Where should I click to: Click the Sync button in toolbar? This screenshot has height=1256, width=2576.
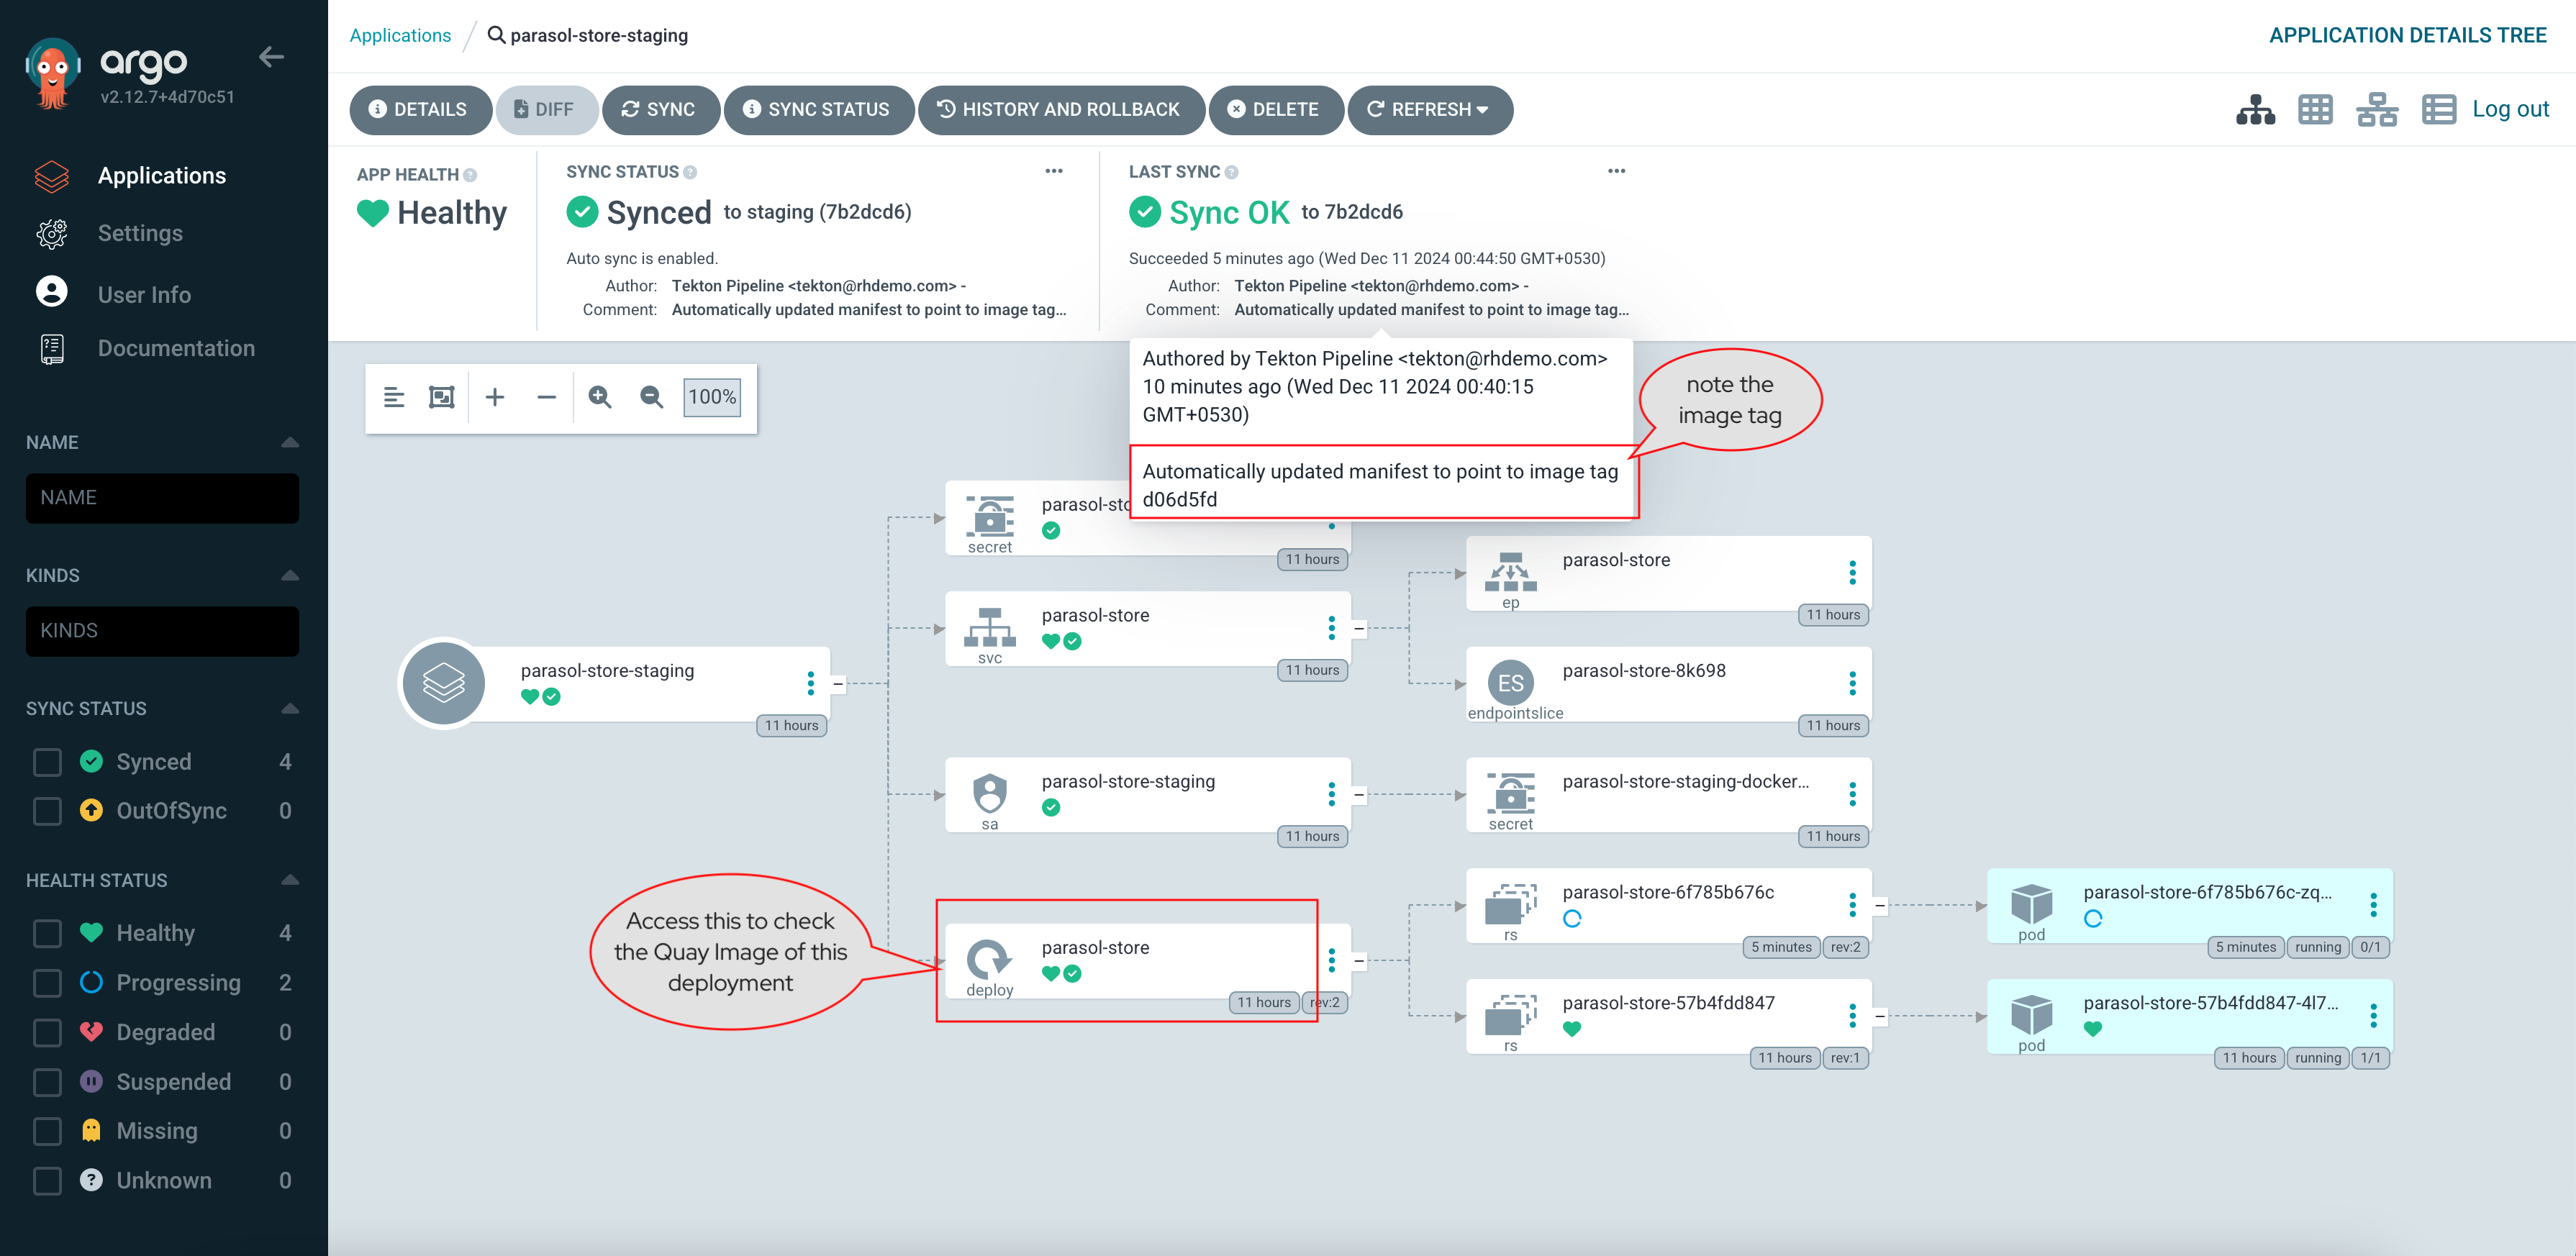[659, 110]
